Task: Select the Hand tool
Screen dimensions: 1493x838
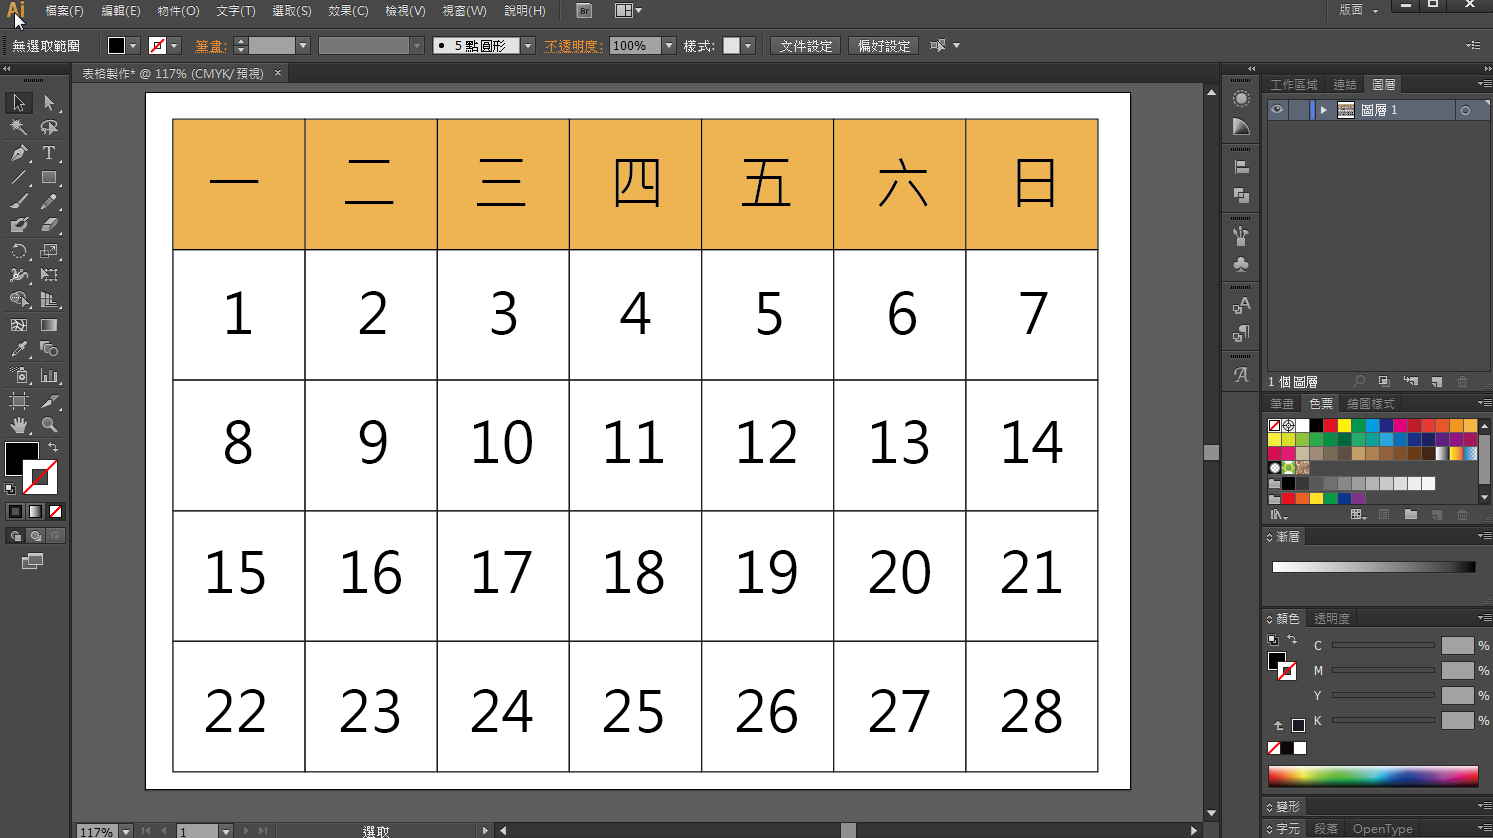Action: click(x=18, y=425)
